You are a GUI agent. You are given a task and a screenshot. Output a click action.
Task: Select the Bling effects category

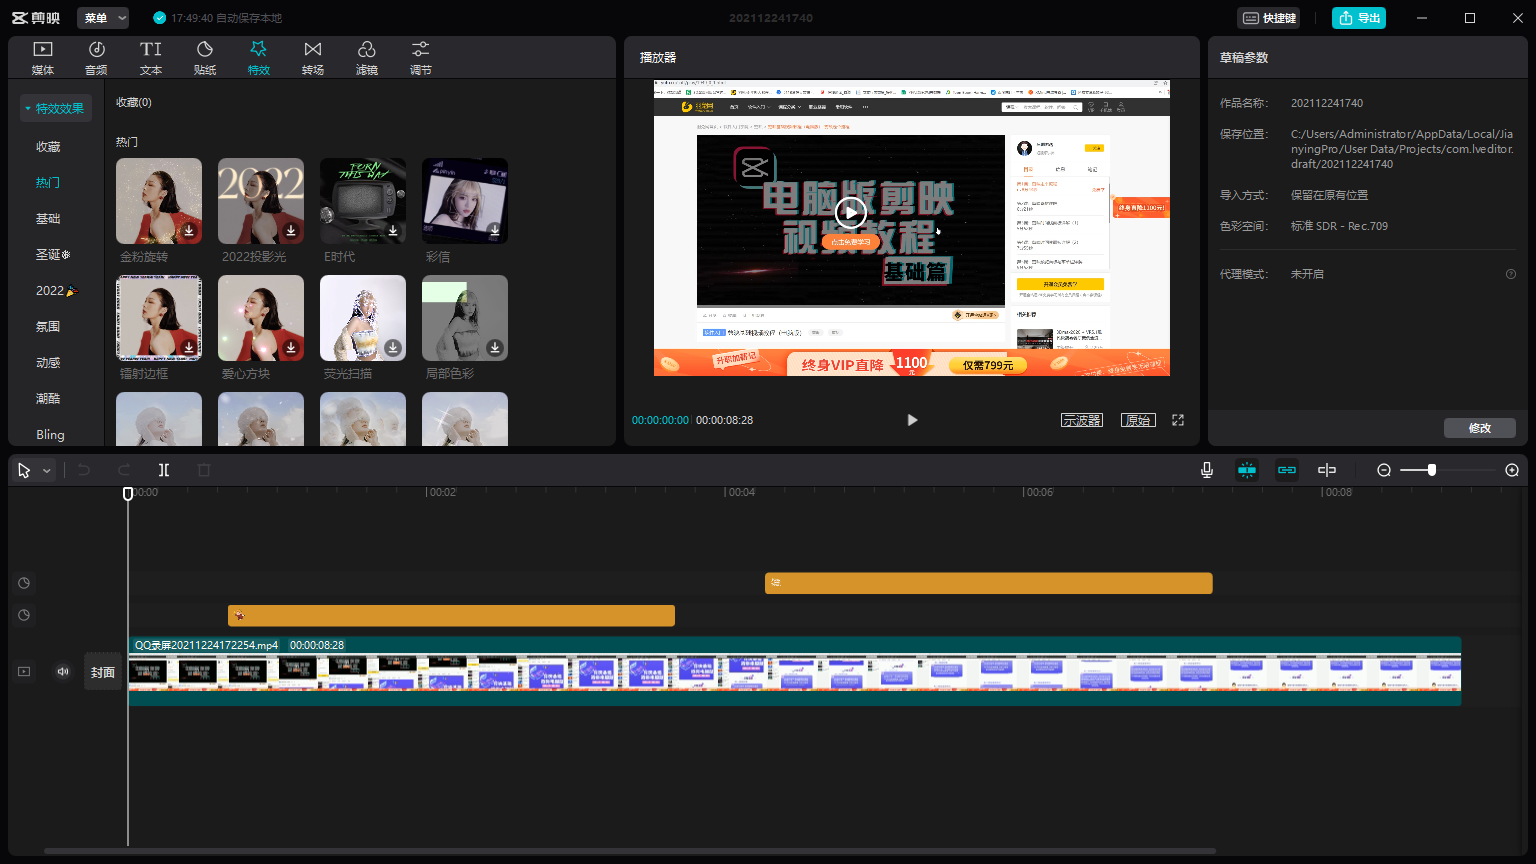(x=50, y=434)
